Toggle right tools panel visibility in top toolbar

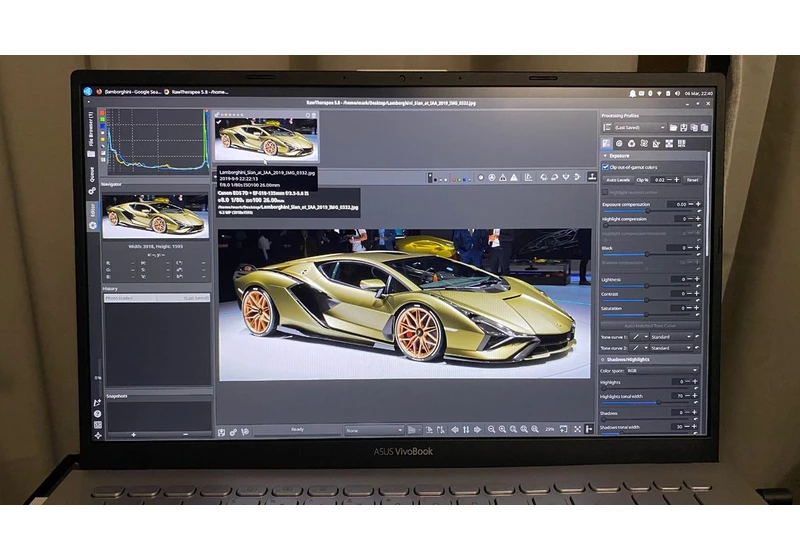592,177
